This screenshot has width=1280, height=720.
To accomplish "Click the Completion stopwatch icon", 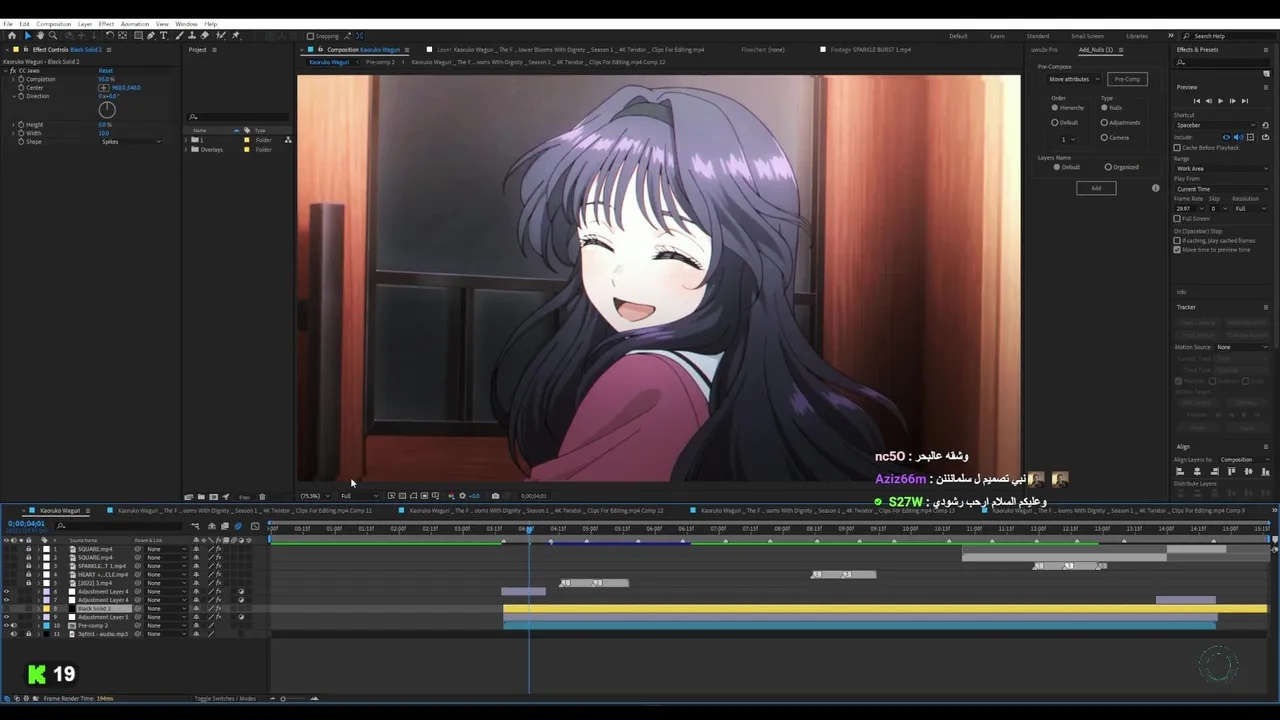I will tap(21, 79).
